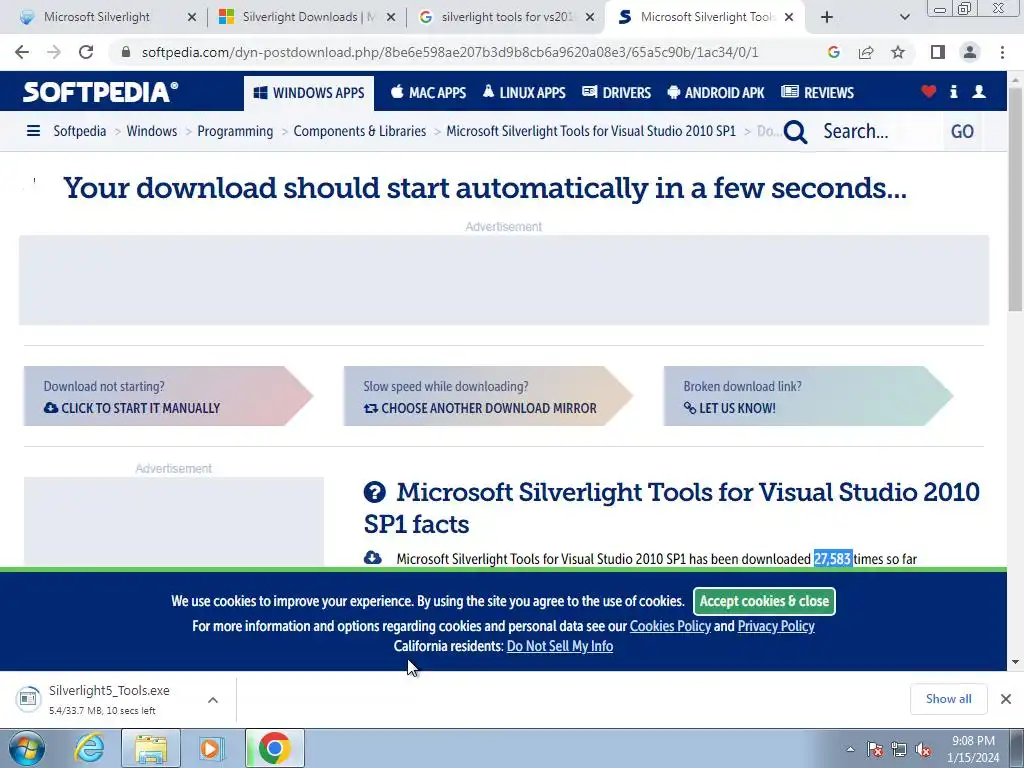
Task: Close the Silverlight Downloads tab
Action: click(391, 17)
